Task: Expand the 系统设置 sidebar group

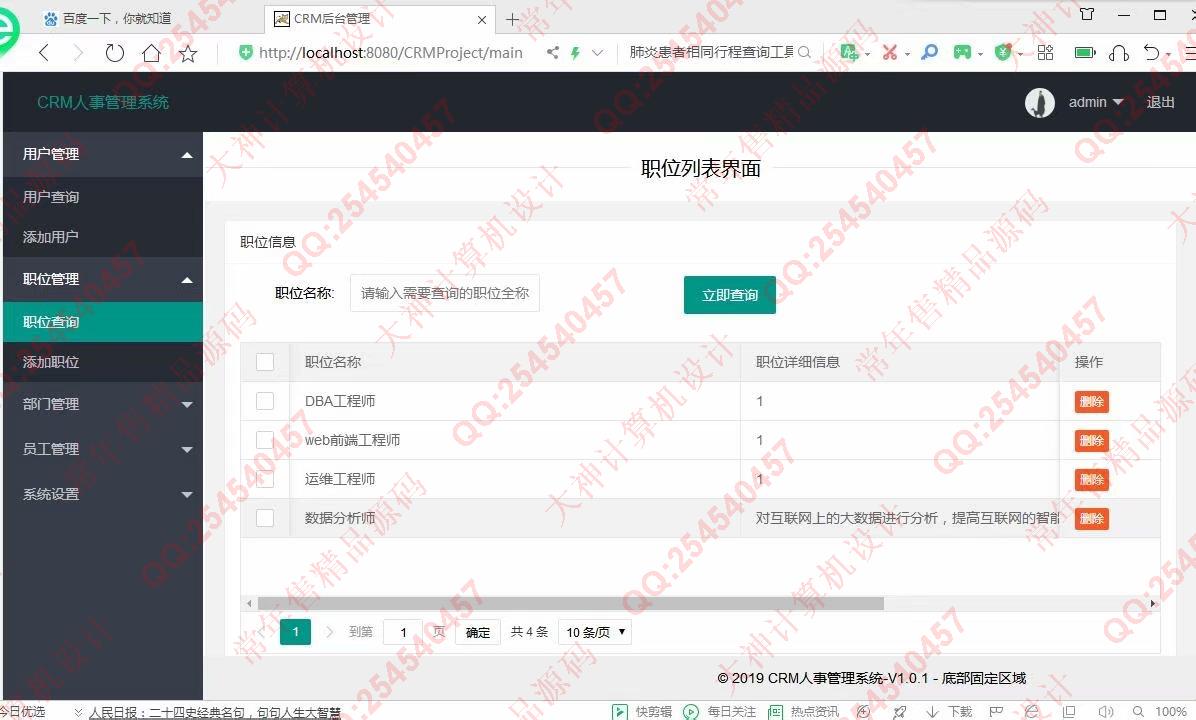Action: [x=103, y=494]
